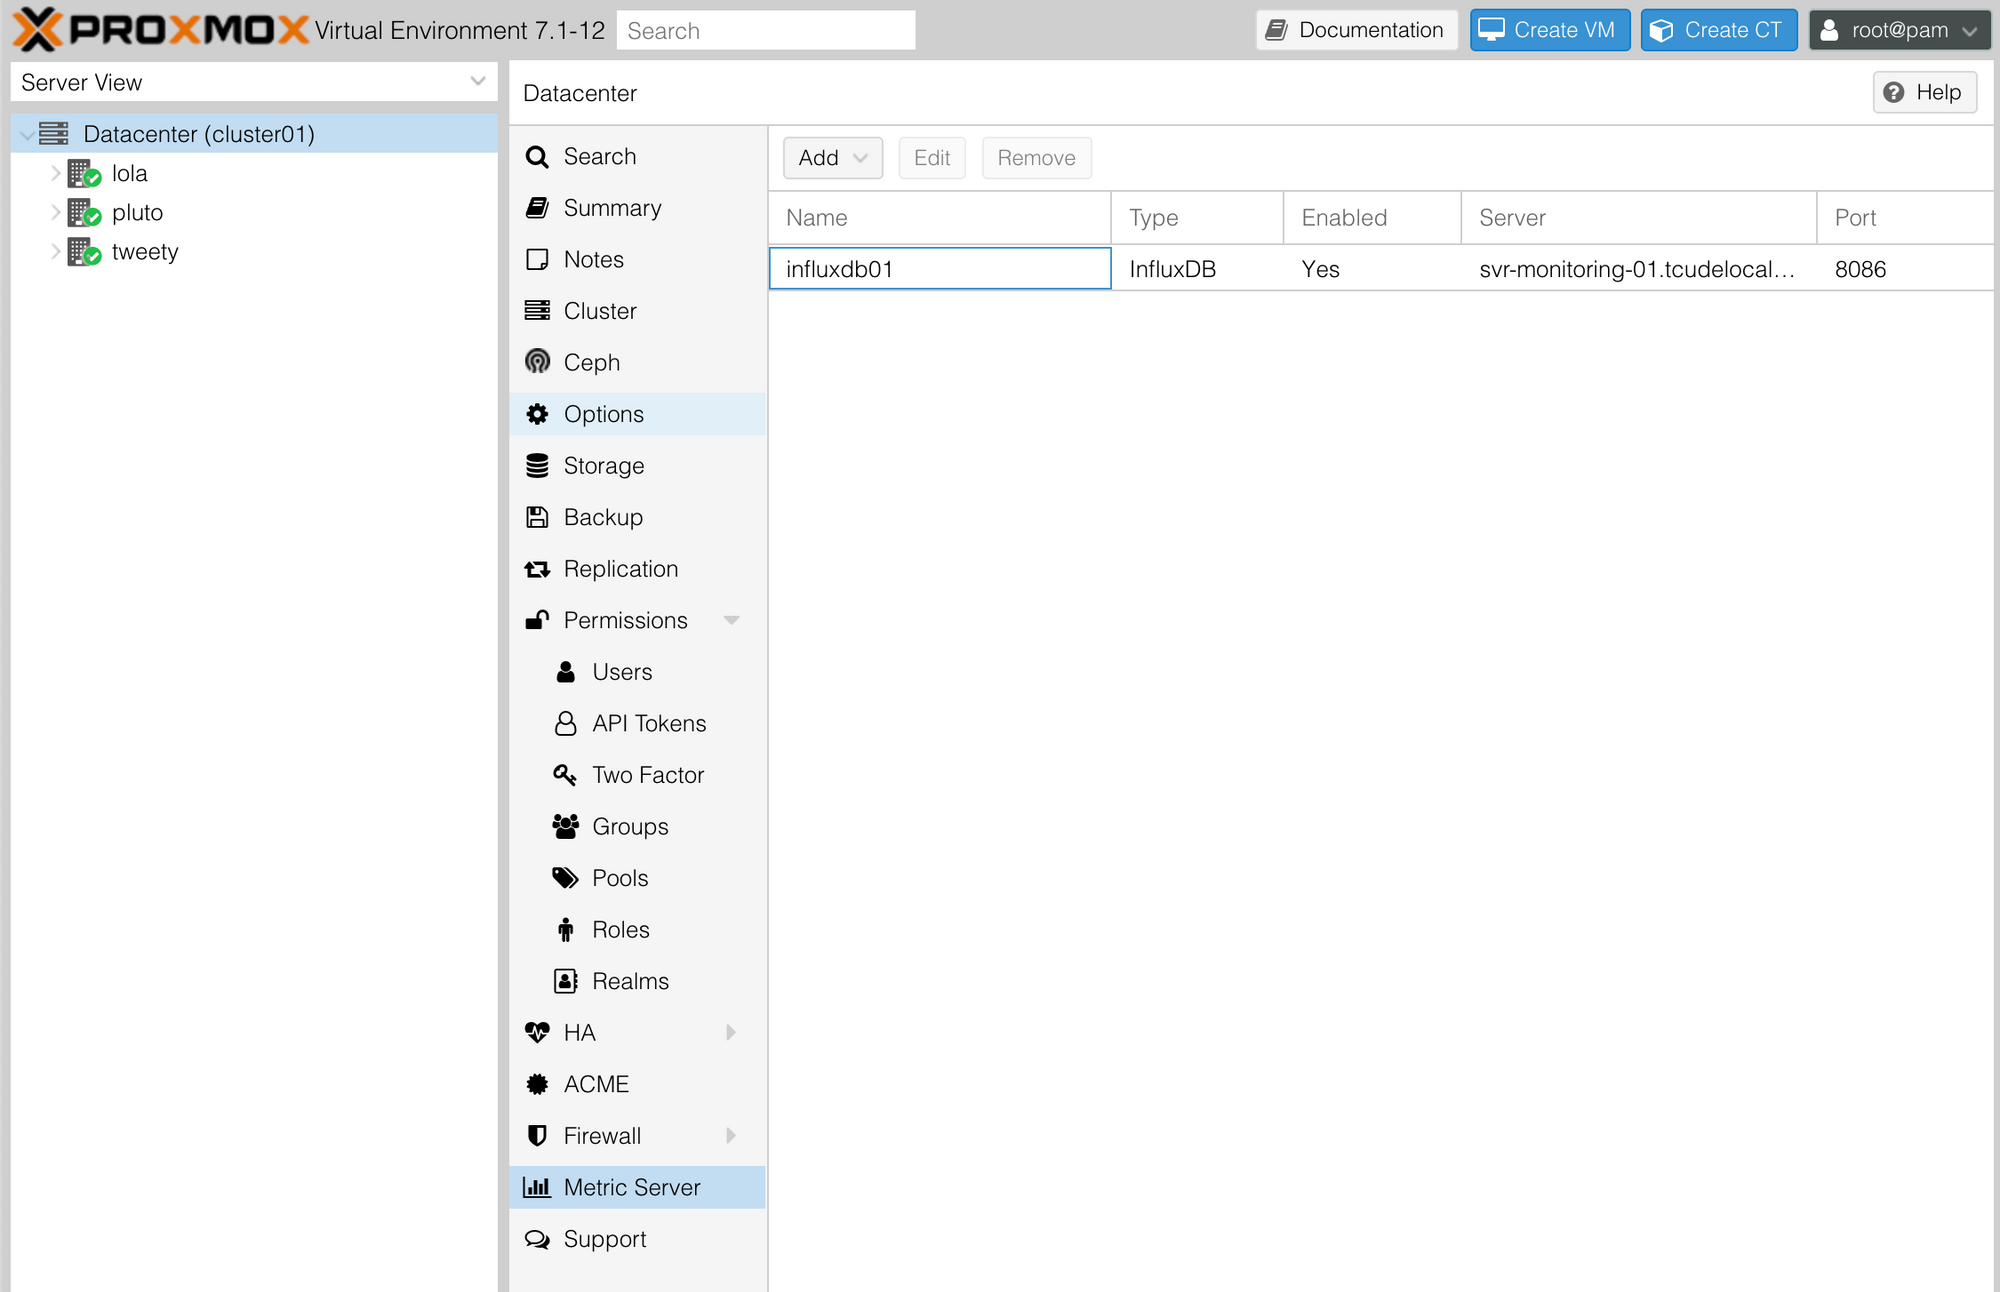Click the HA heartbeat icon
2000x1292 pixels.
(537, 1033)
